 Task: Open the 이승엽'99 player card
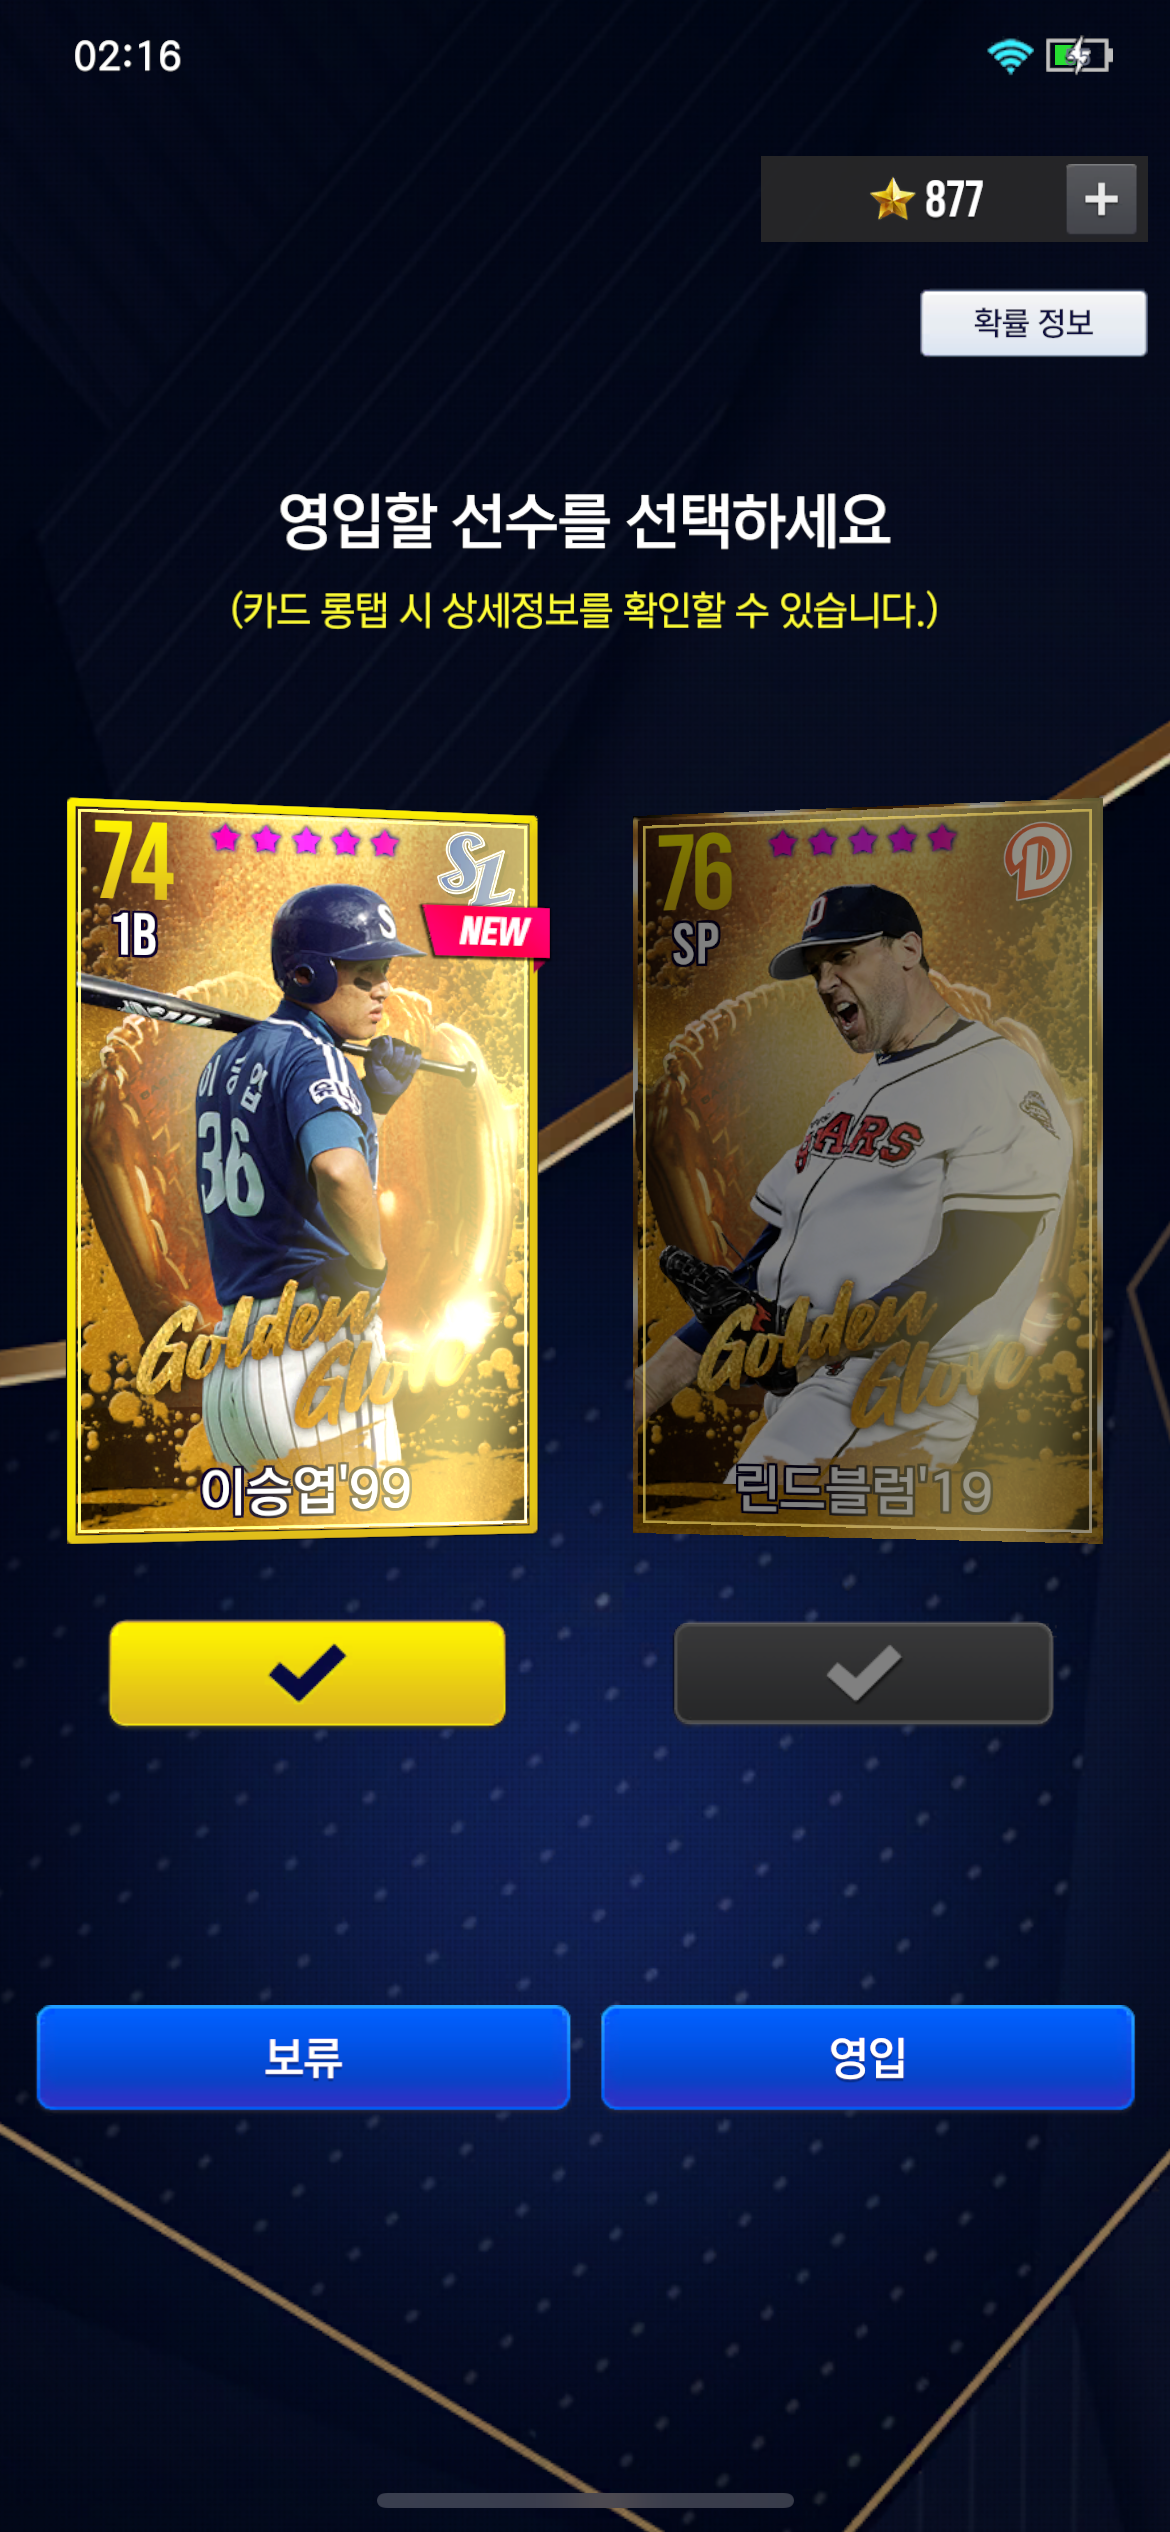(303, 1170)
